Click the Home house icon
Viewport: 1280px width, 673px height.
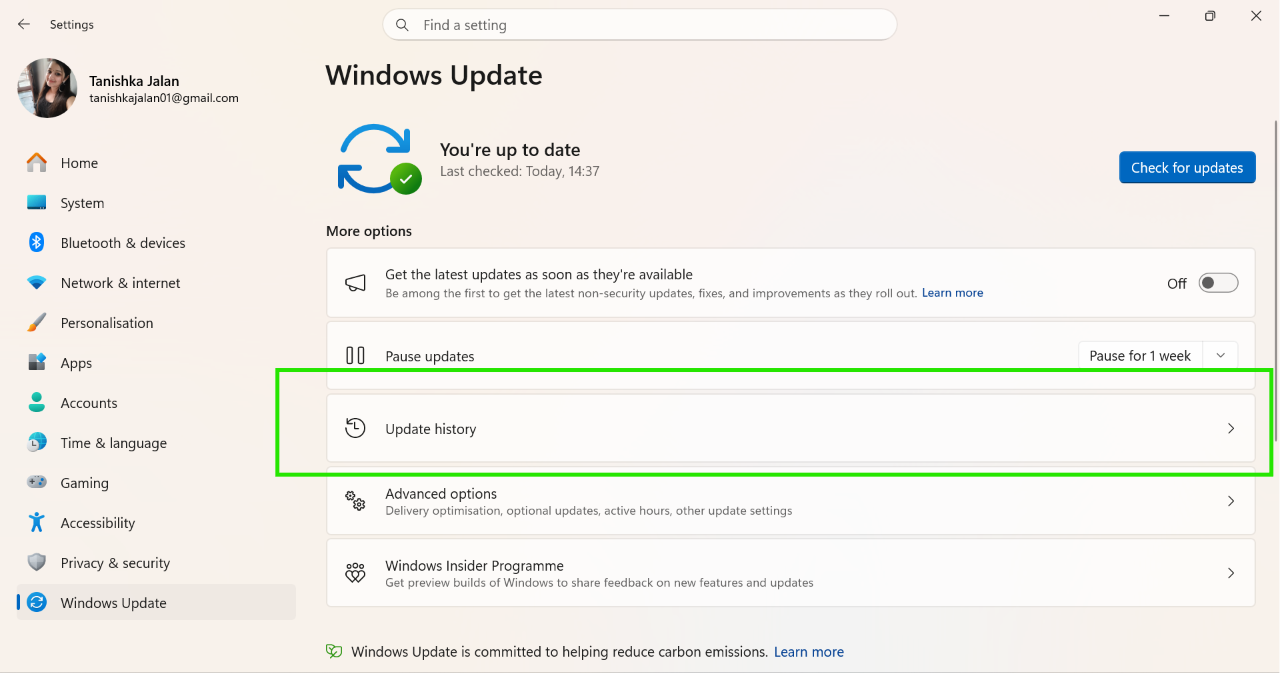click(37, 163)
